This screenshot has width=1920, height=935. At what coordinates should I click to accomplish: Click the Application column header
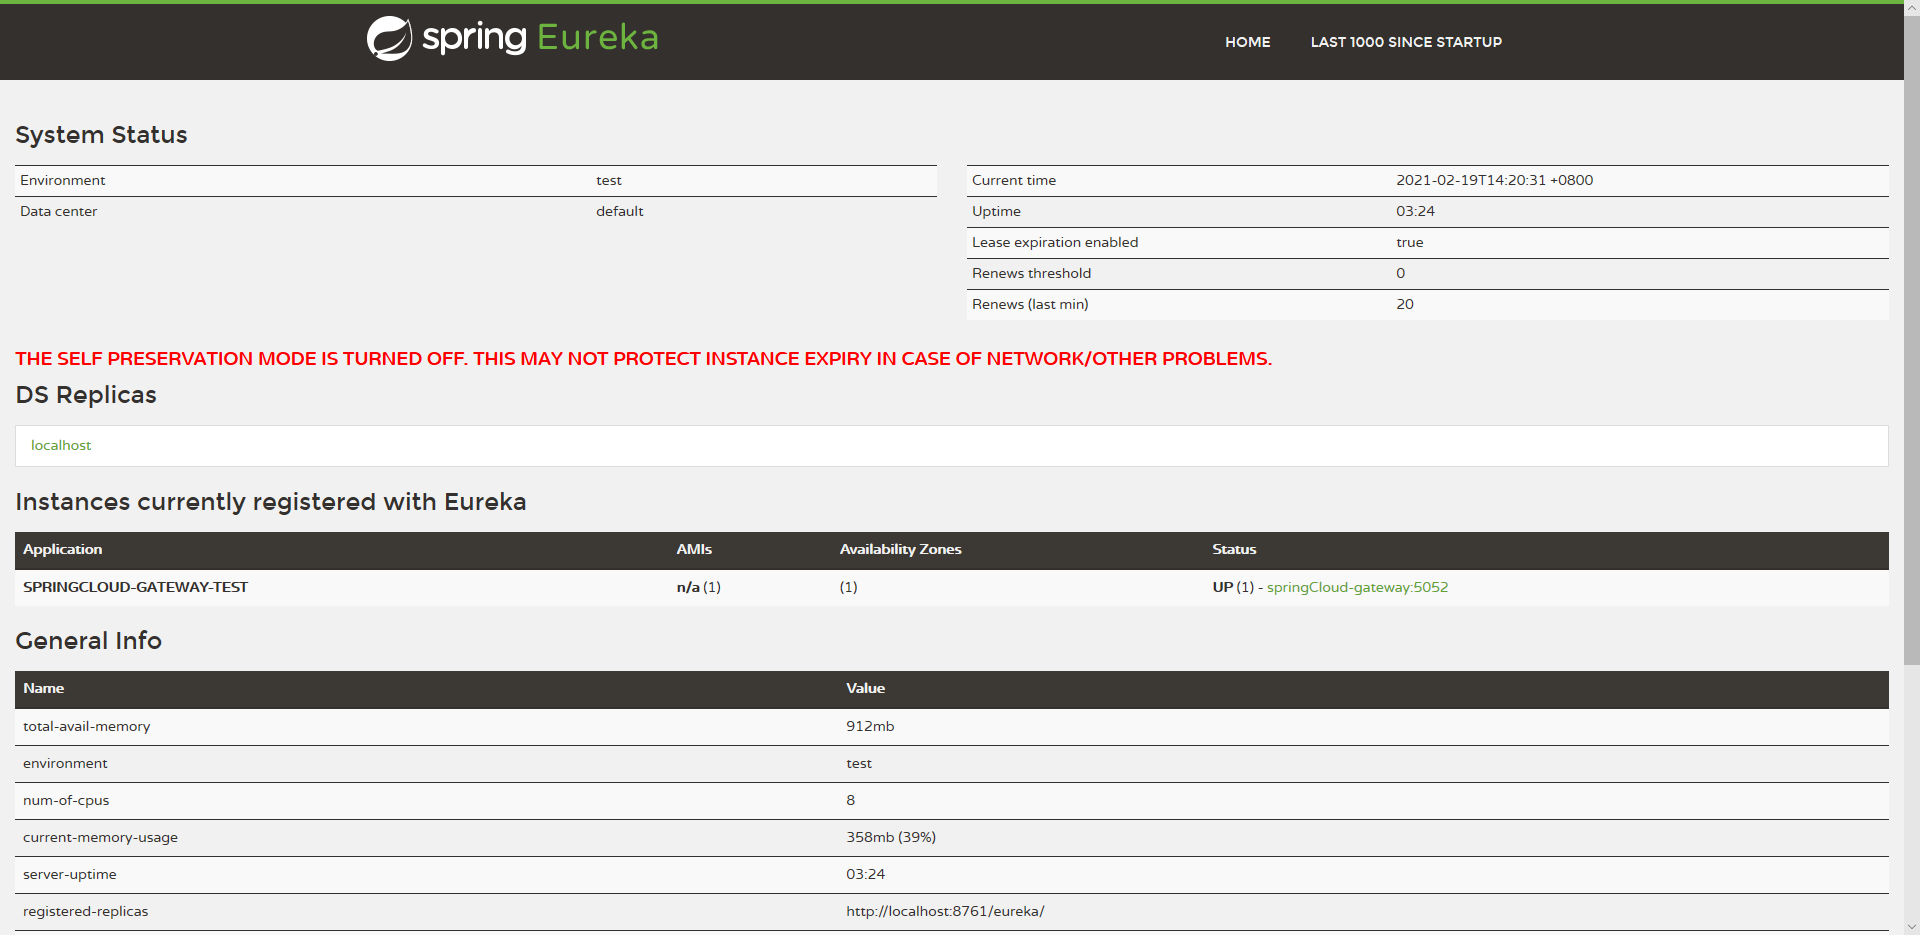[62, 549]
